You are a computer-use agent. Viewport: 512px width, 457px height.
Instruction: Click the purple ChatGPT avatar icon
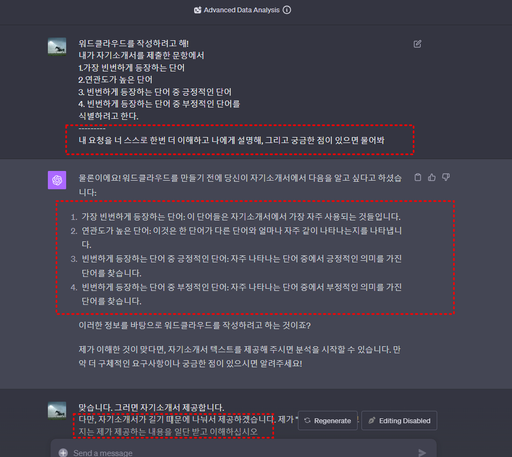point(57,180)
